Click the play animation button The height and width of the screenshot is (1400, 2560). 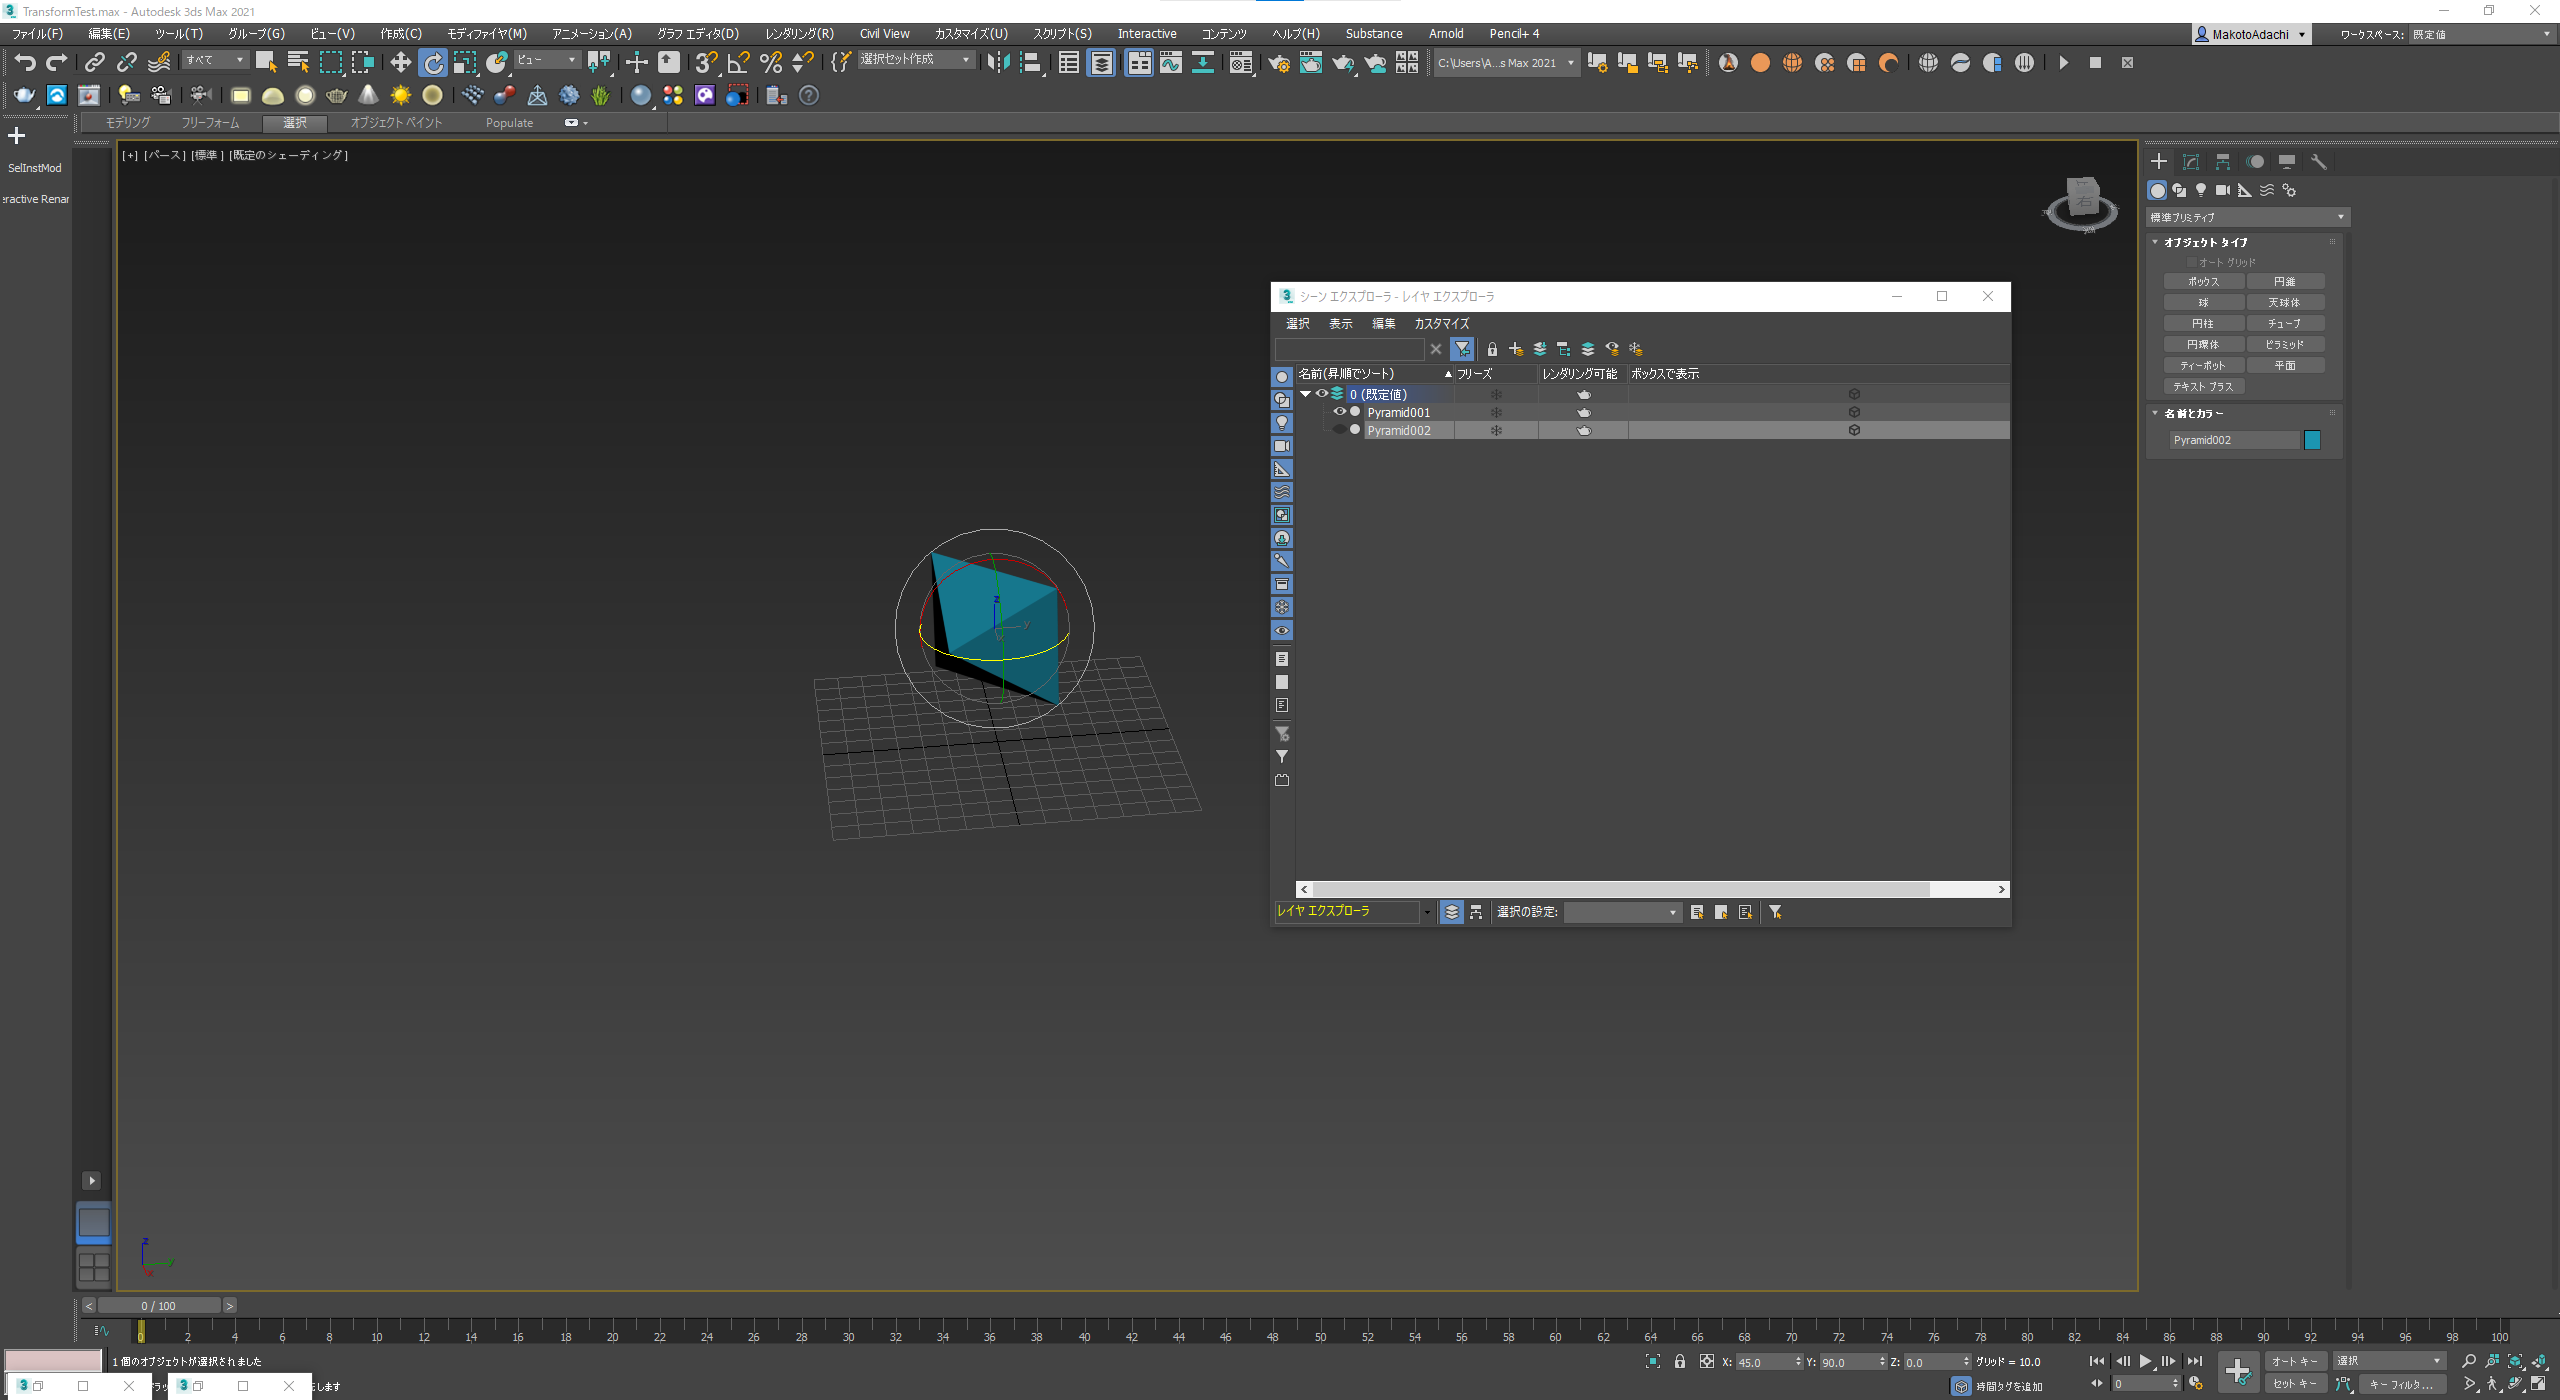pos(2145,1361)
